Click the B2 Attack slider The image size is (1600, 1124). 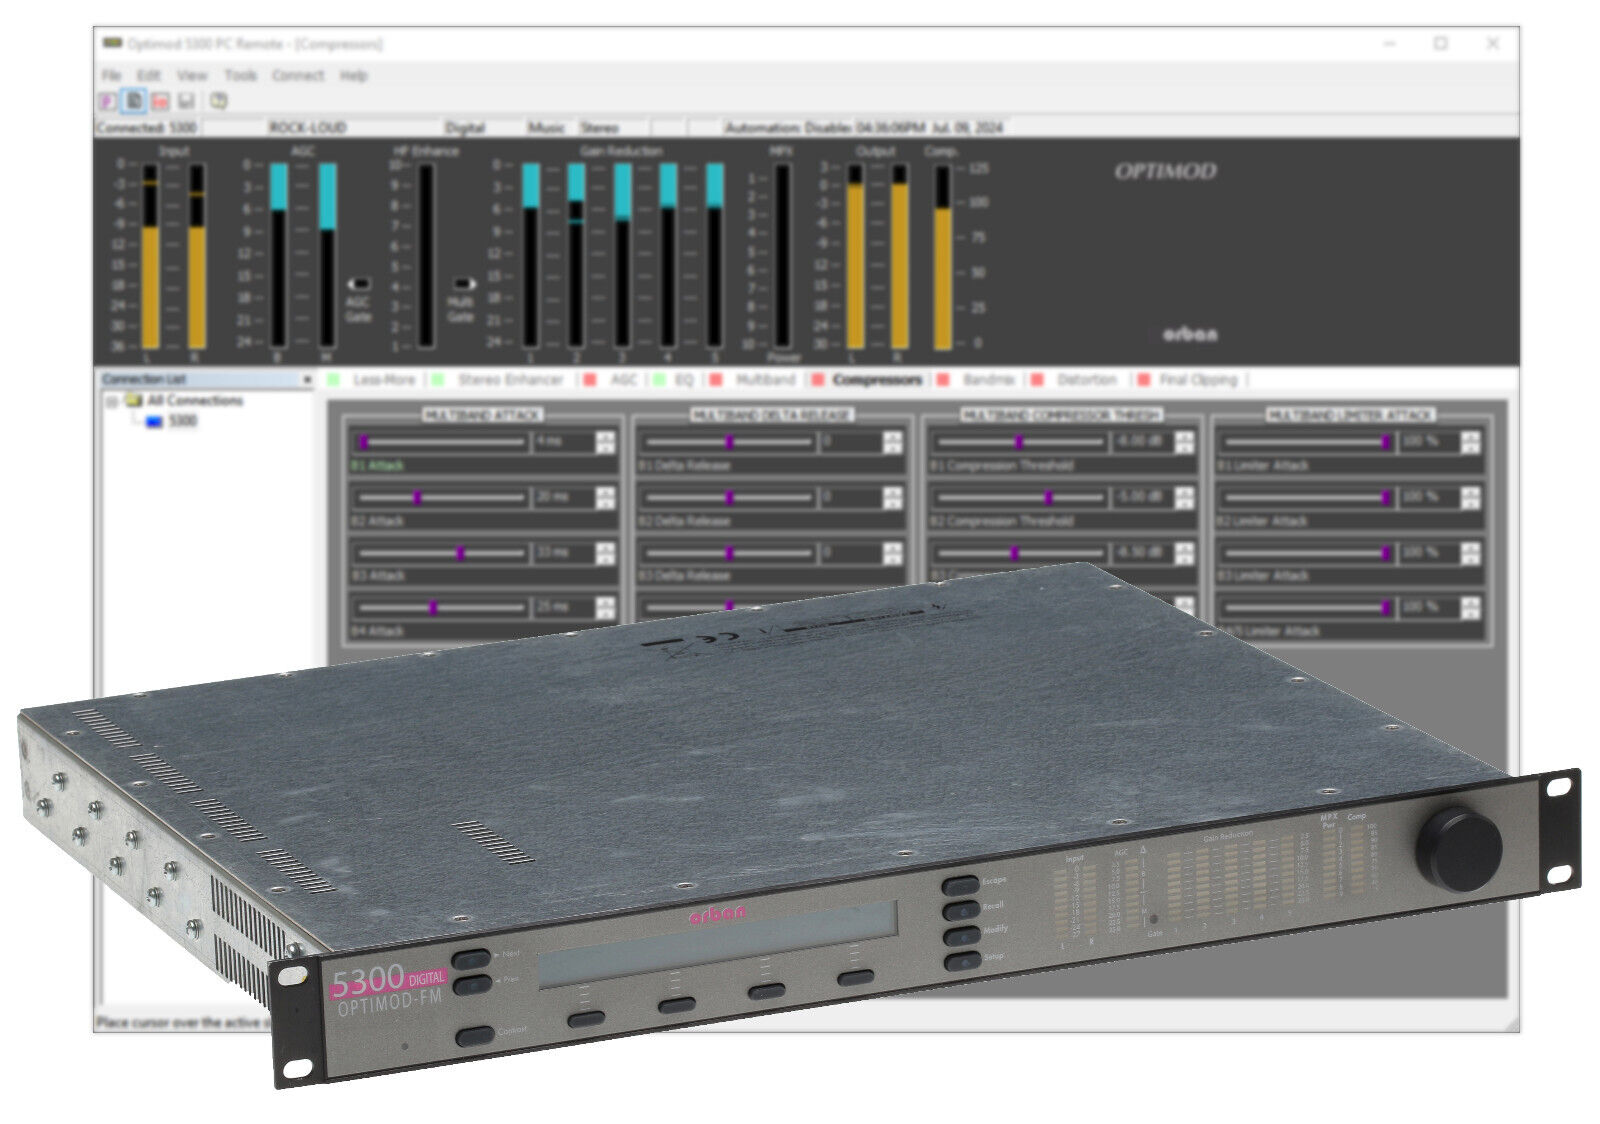tap(441, 498)
